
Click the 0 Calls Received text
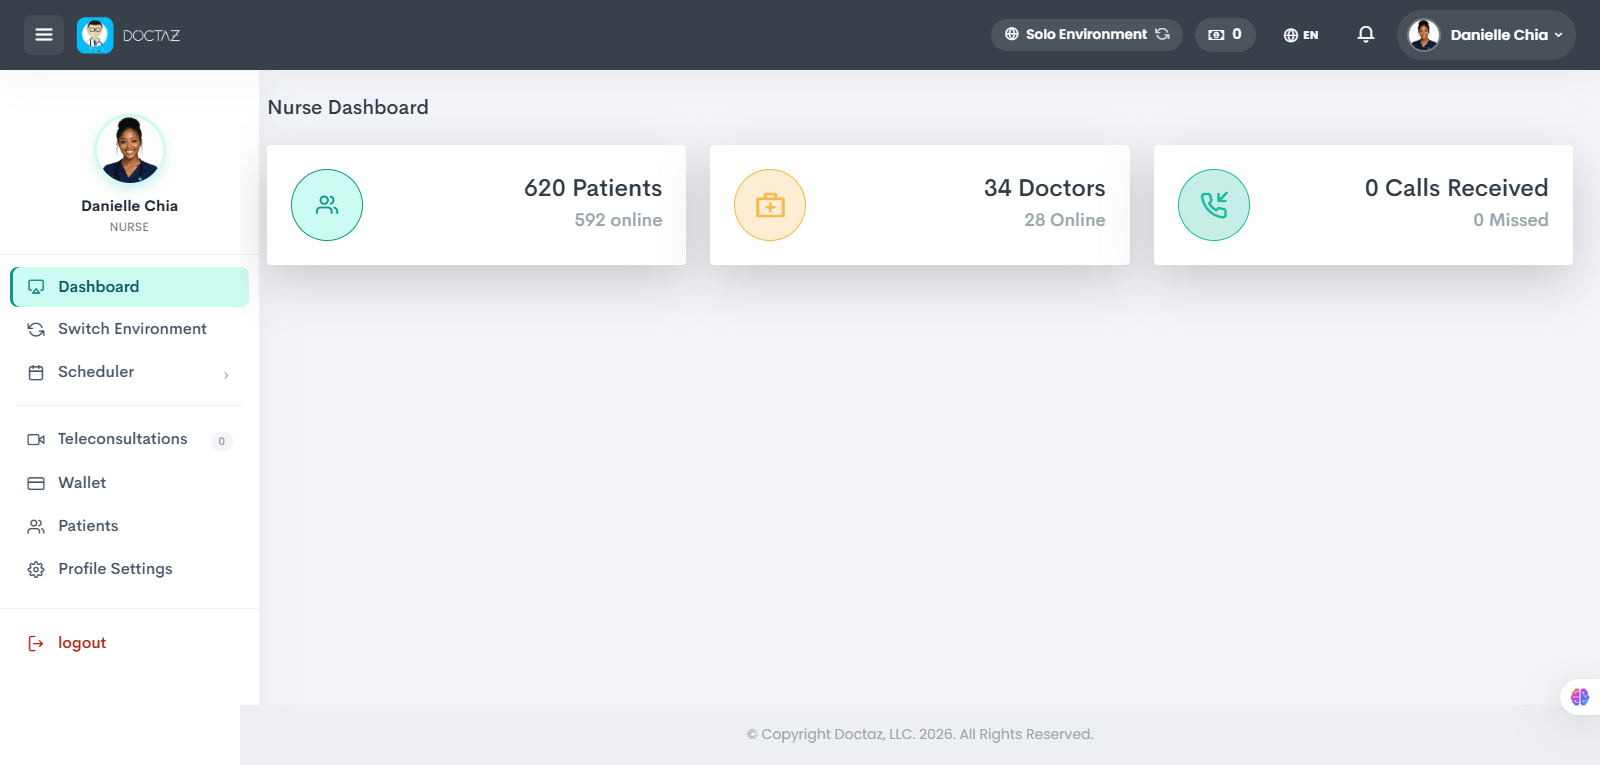click(1456, 188)
